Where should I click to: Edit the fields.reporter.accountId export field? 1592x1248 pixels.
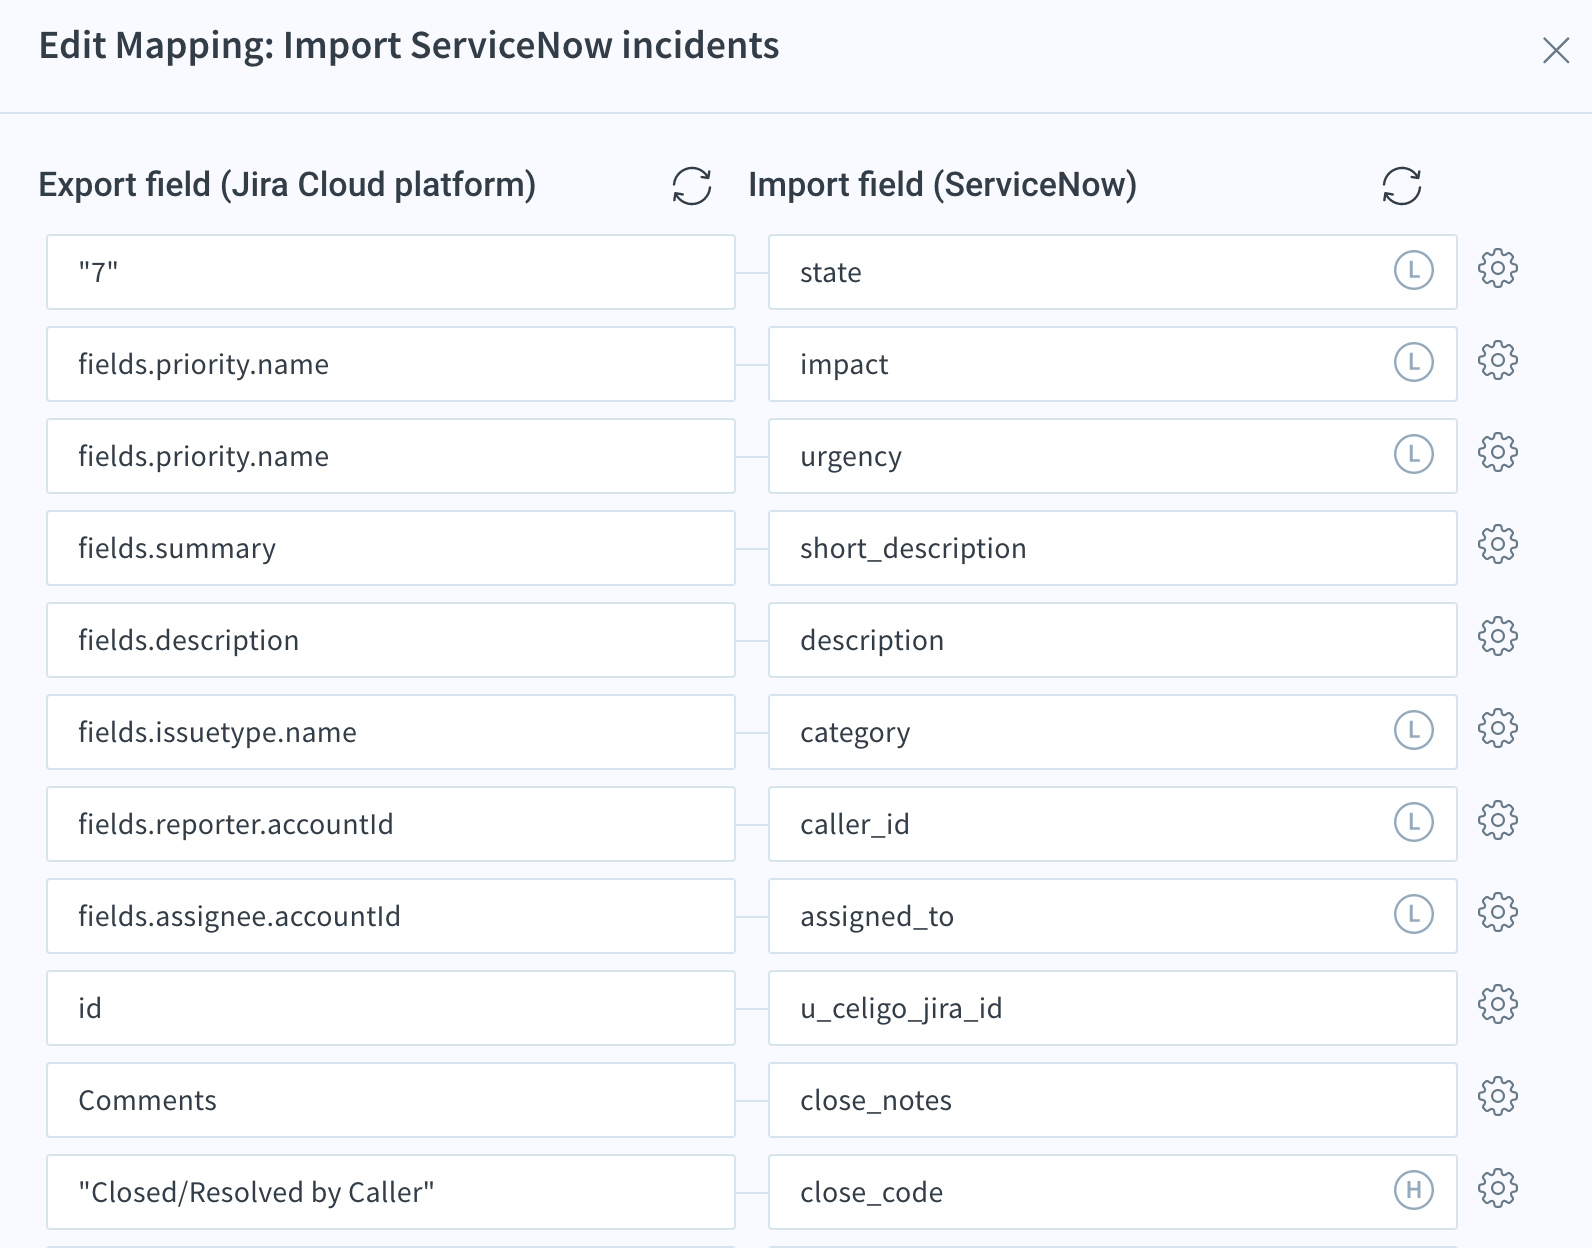click(x=391, y=824)
